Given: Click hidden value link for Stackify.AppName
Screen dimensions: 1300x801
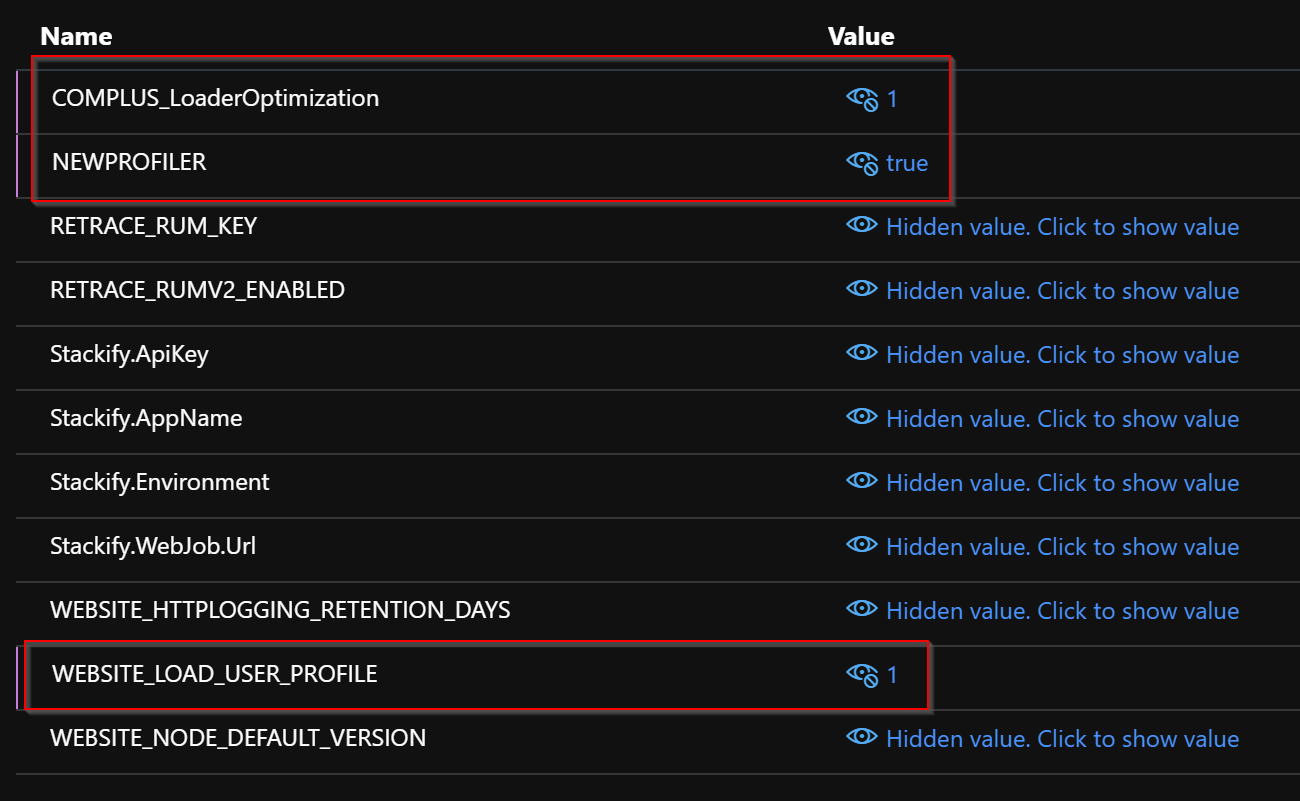Looking at the screenshot, I should point(1063,419).
